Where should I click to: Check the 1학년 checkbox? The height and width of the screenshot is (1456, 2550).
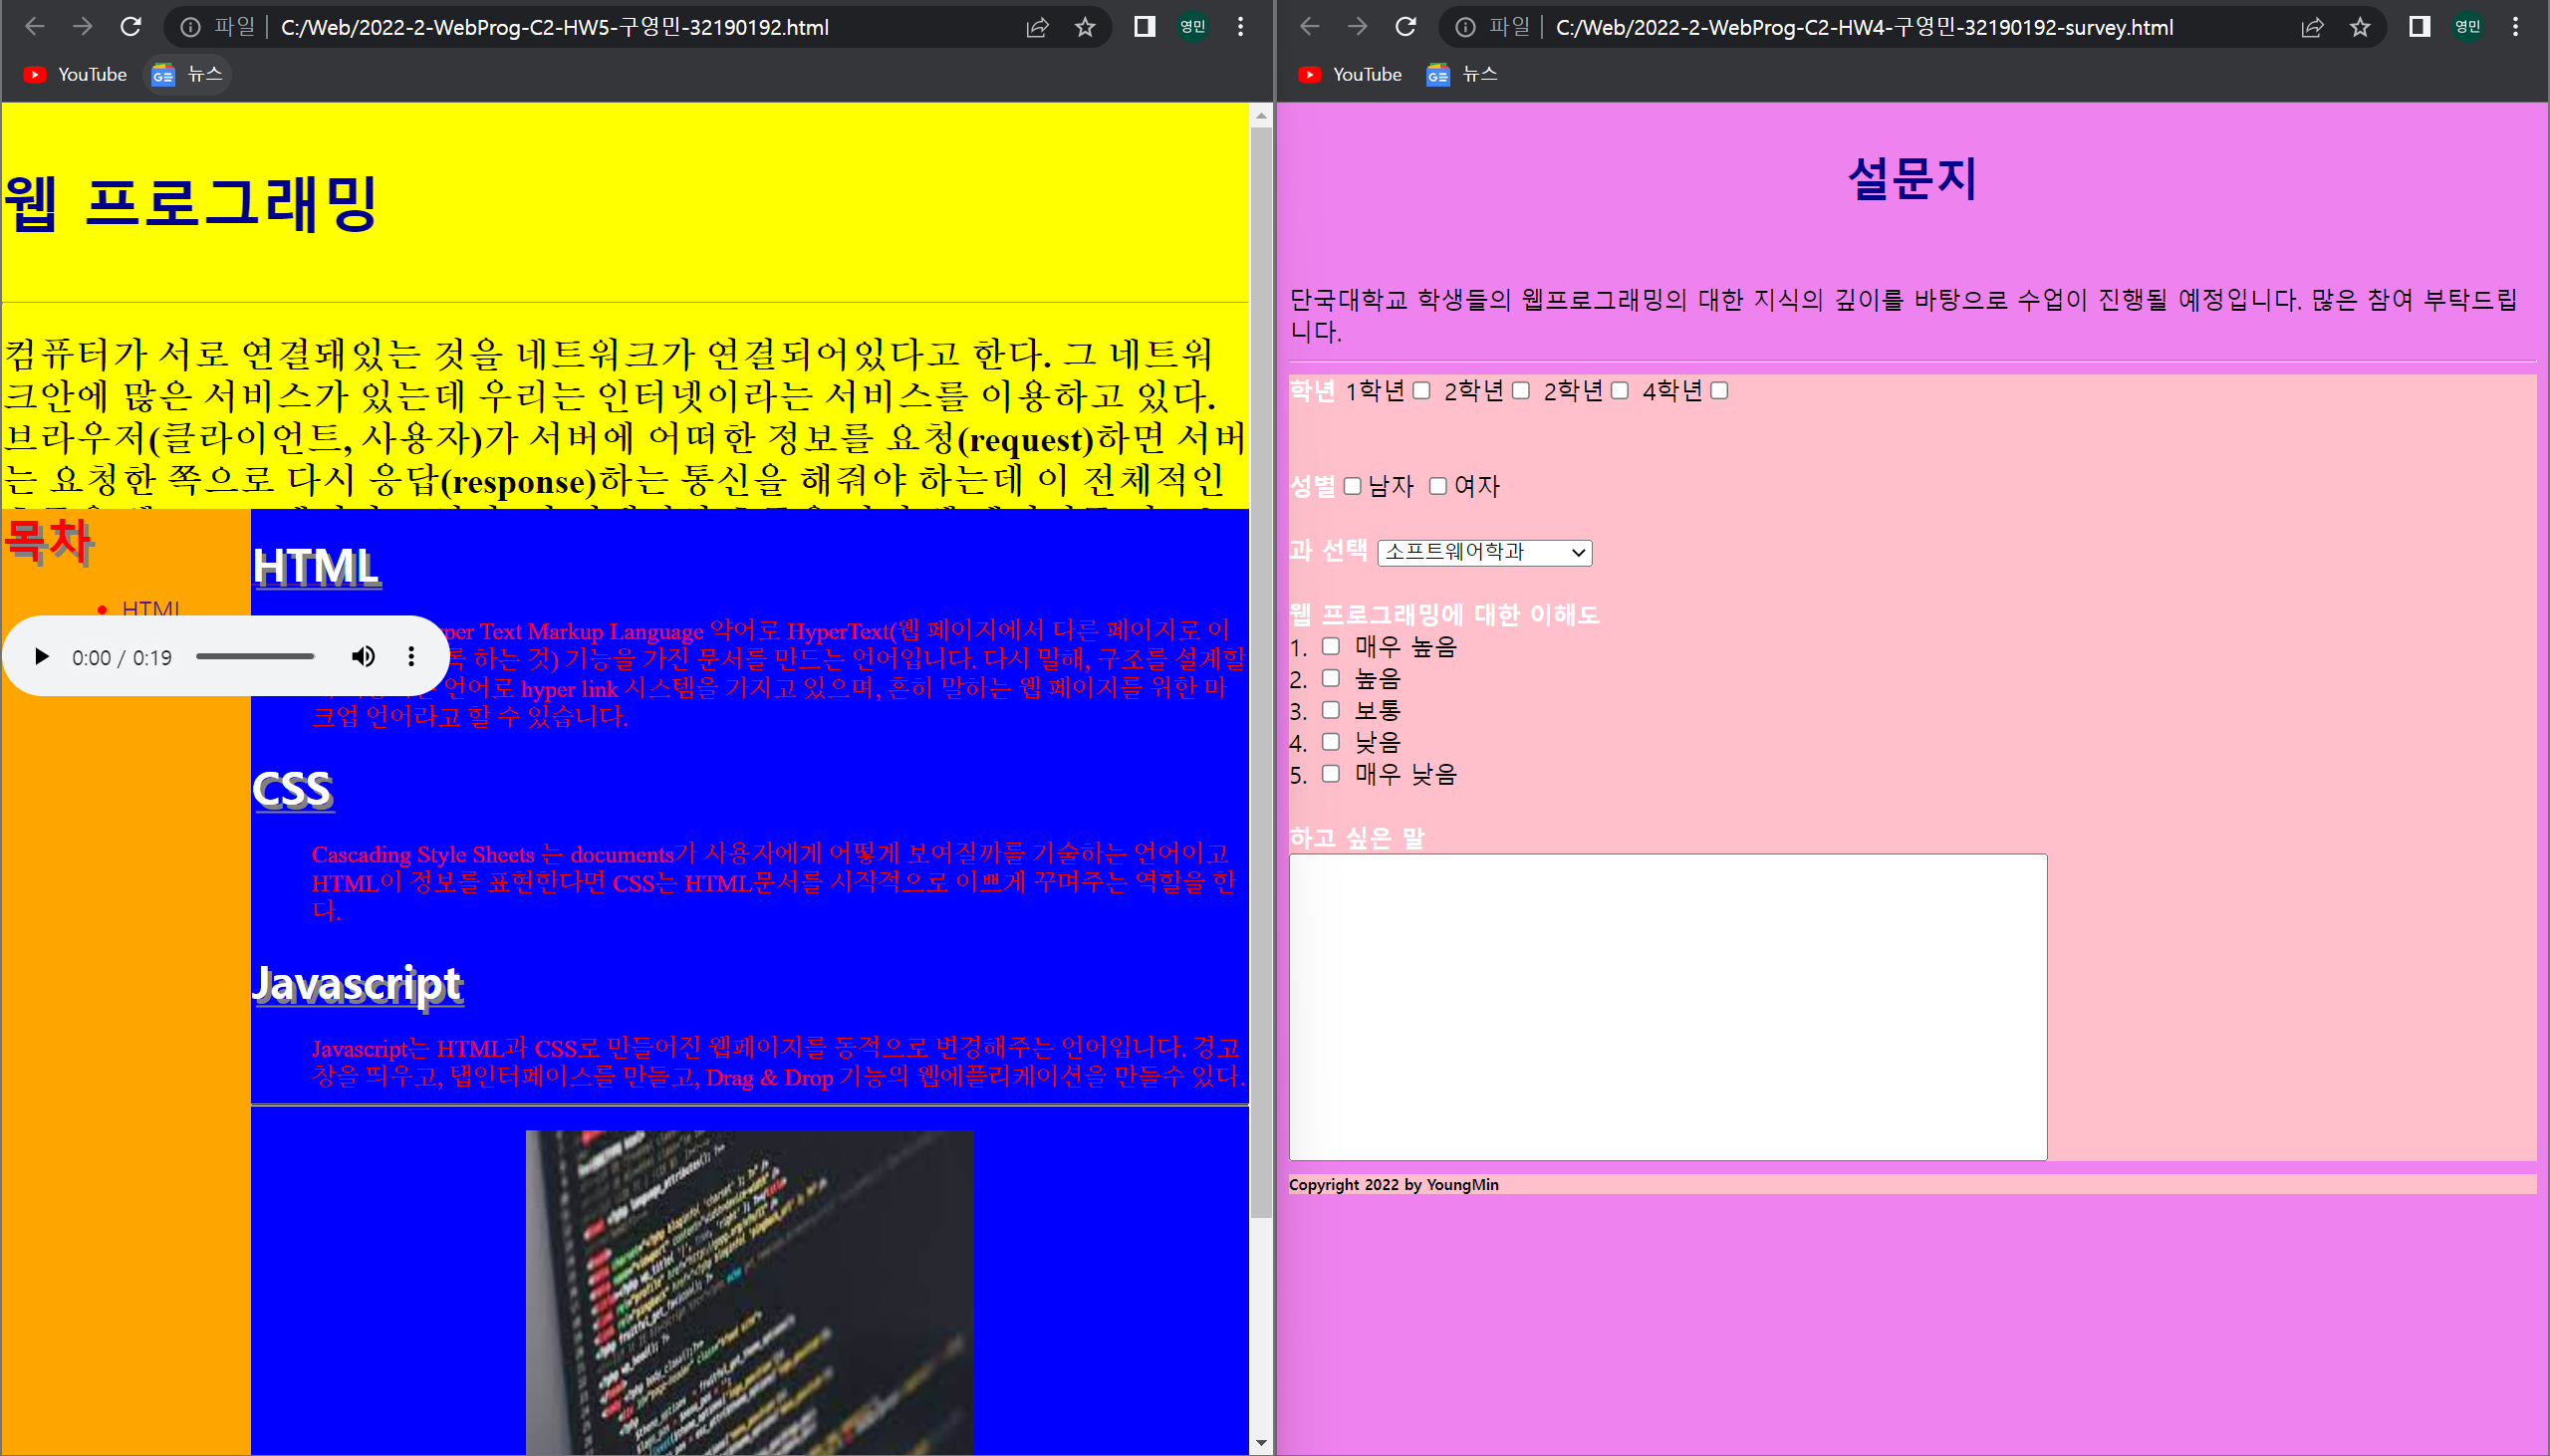1422,390
